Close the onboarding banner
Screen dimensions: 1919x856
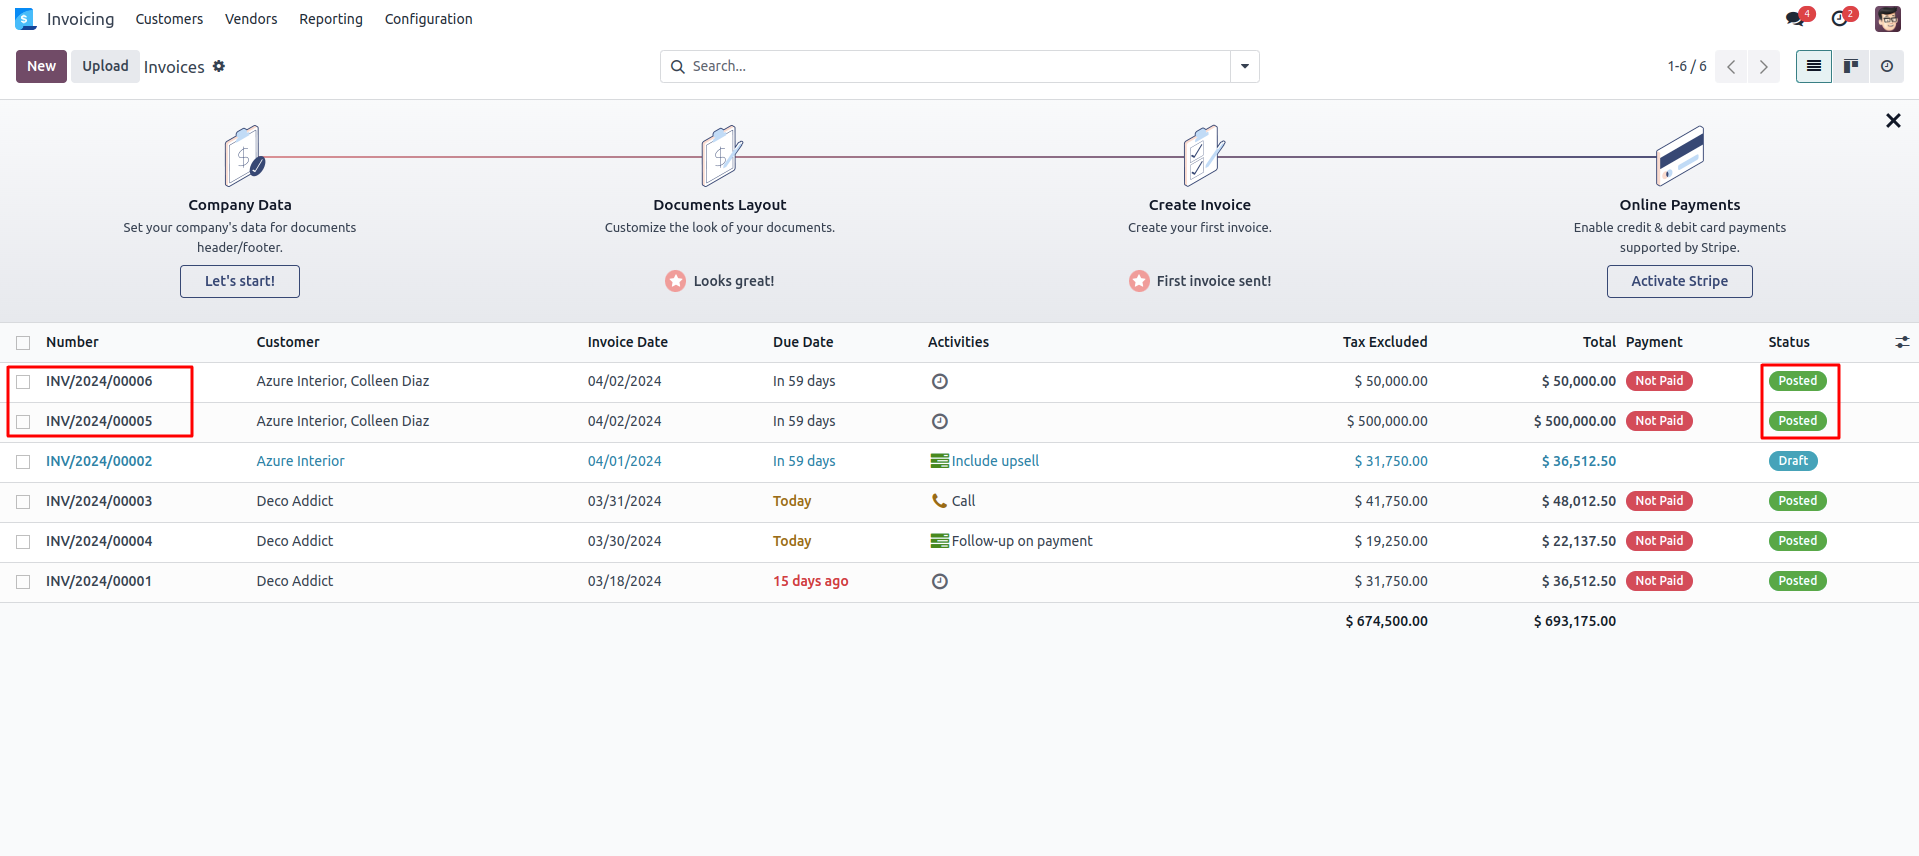point(1892,121)
